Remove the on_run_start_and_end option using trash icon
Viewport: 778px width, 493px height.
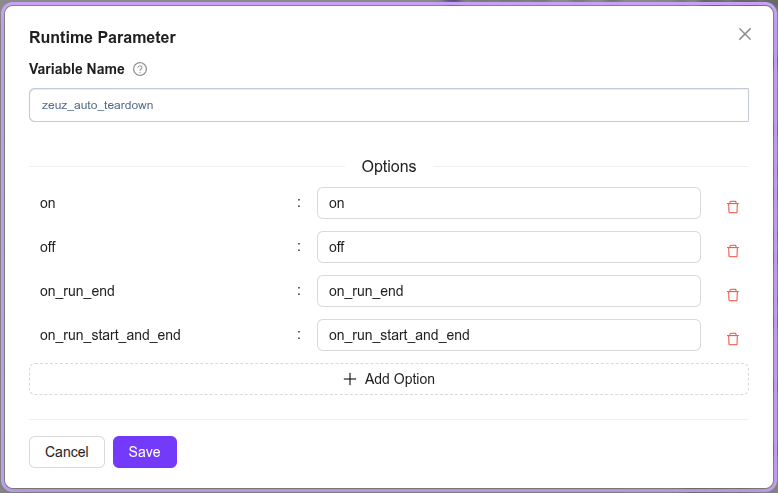tap(732, 339)
